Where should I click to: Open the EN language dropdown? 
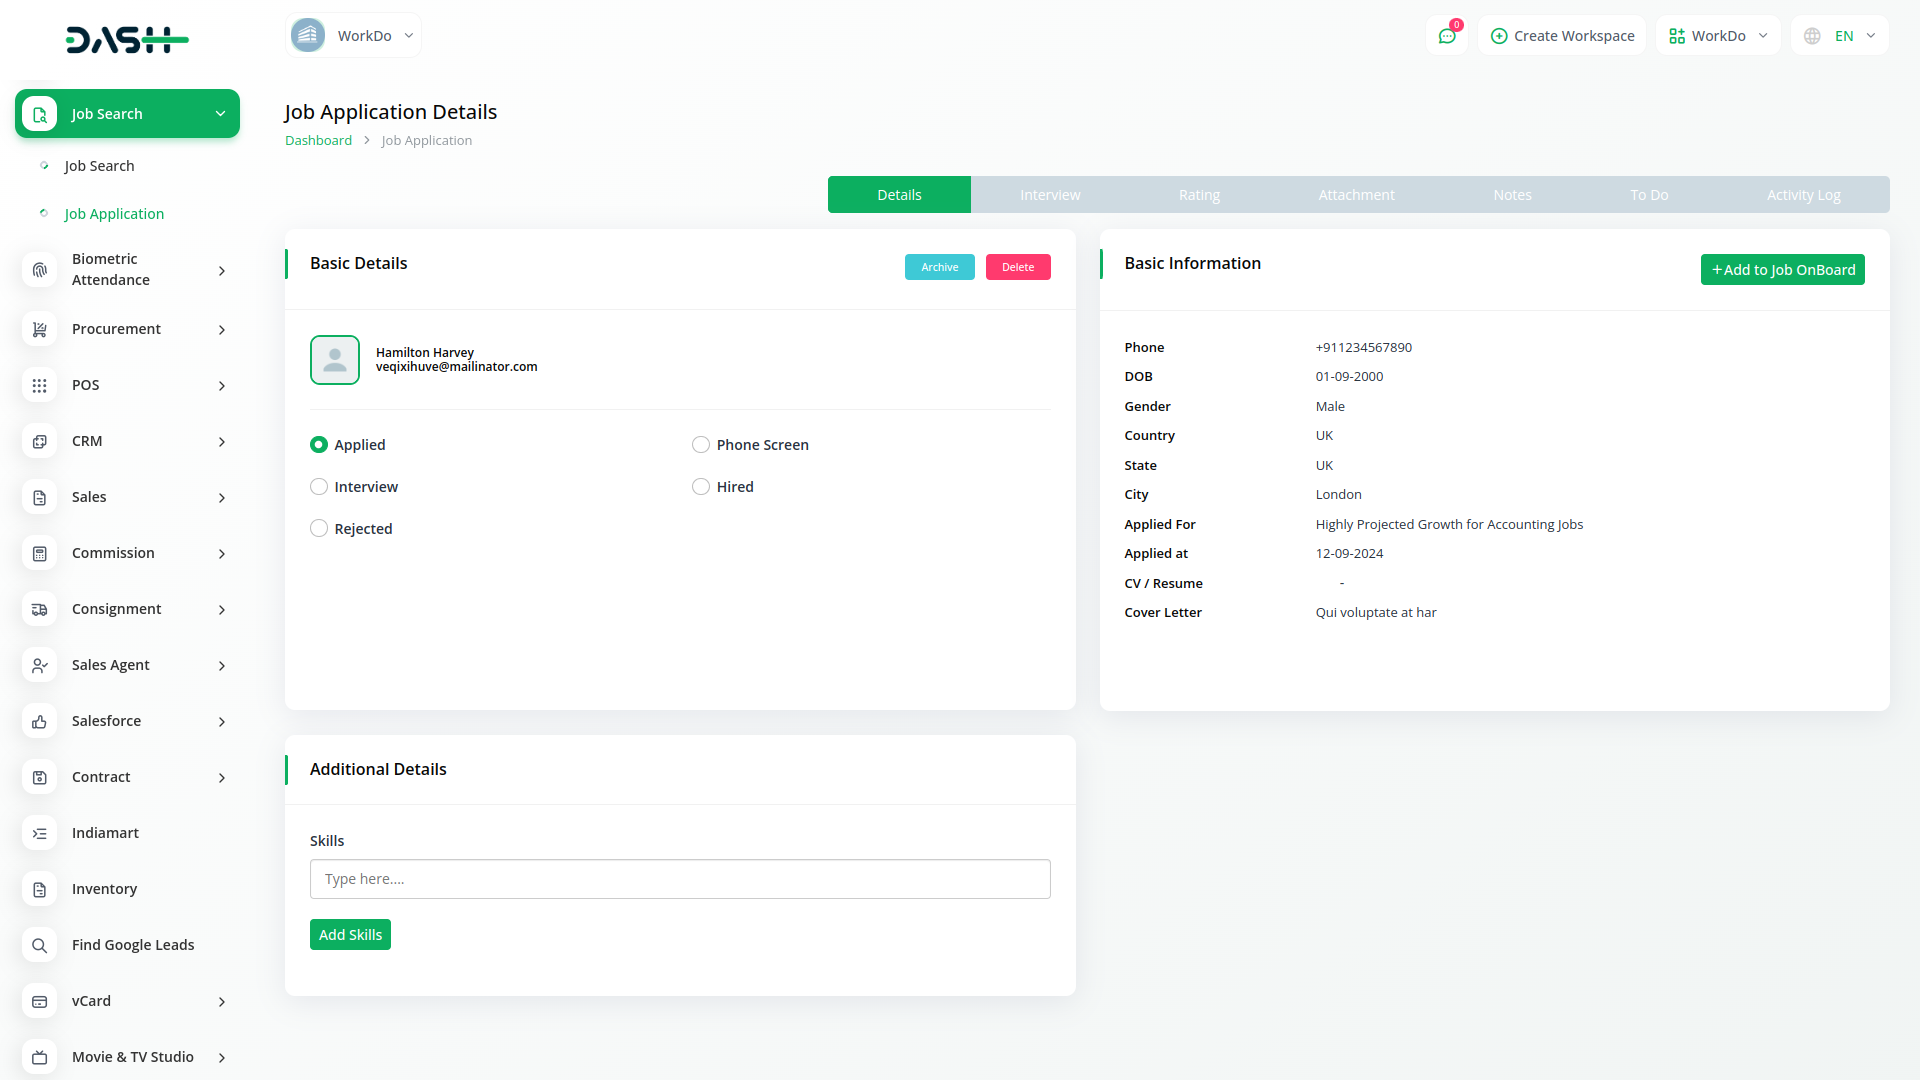1840,36
